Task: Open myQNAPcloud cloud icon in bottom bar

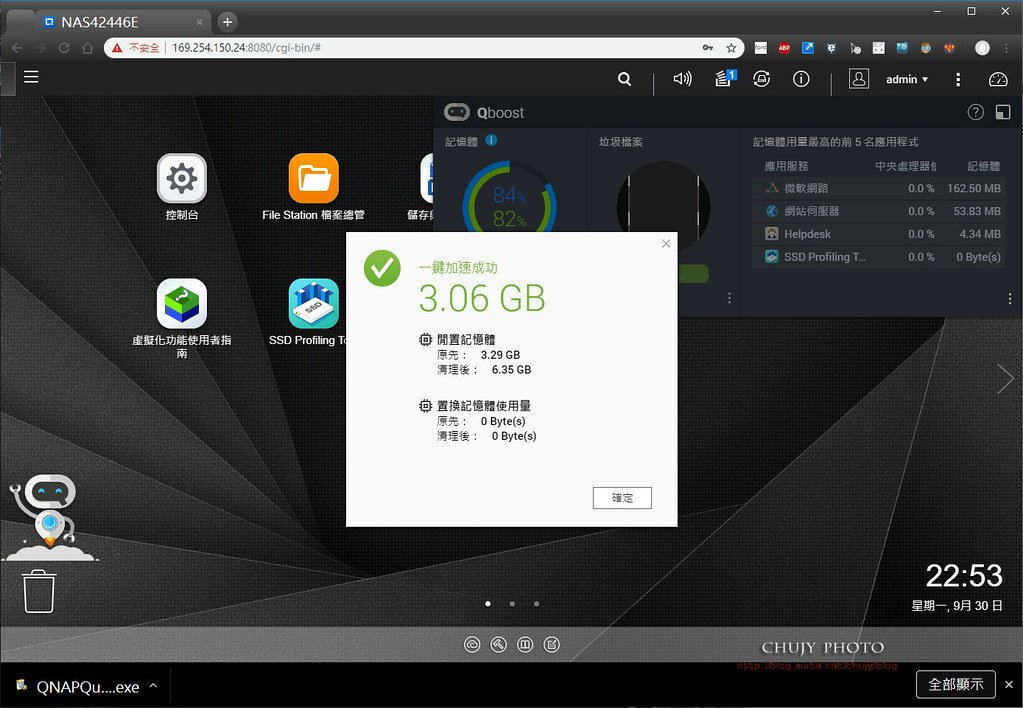Action: pos(472,645)
